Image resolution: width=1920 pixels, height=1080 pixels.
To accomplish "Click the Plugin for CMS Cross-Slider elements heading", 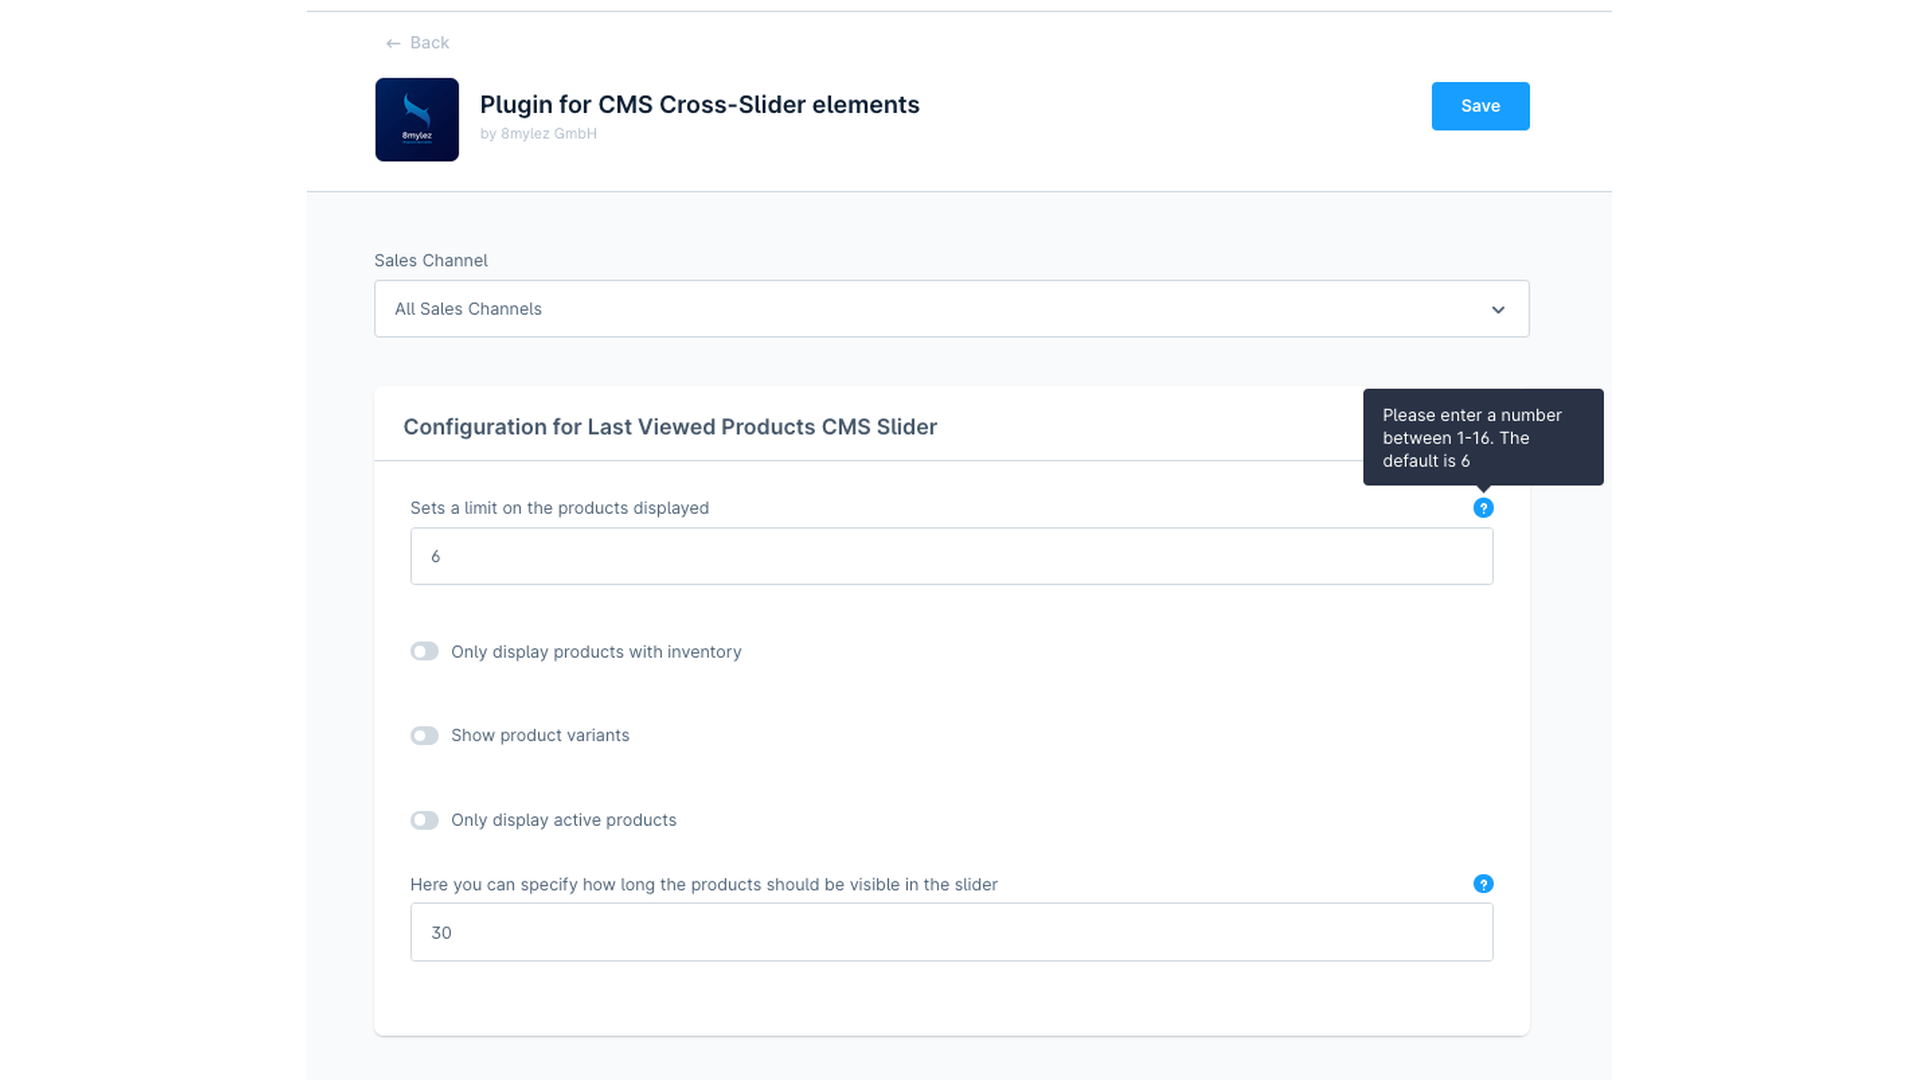I will [699, 105].
